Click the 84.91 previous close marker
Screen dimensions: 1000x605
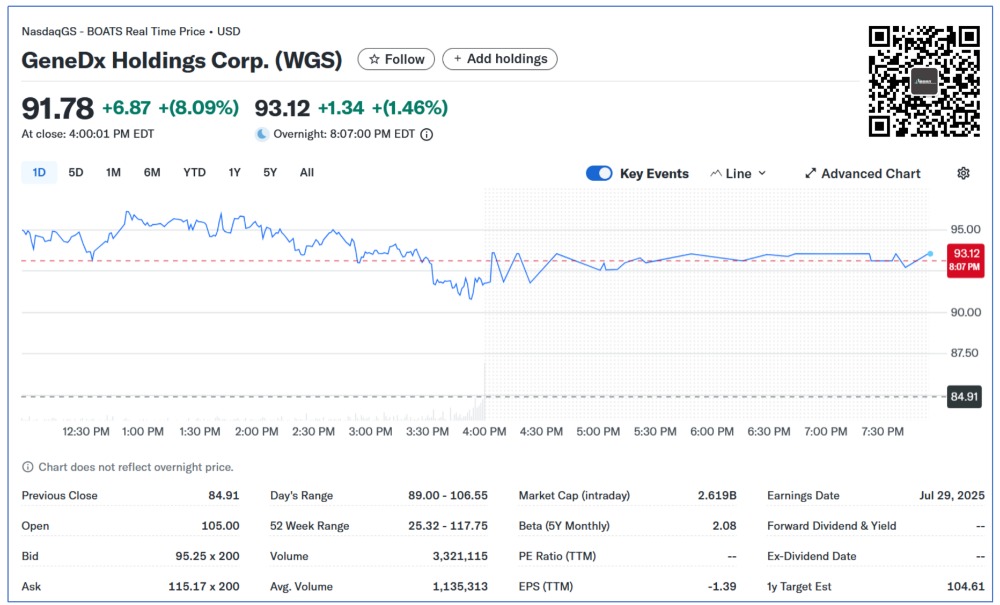coord(964,397)
